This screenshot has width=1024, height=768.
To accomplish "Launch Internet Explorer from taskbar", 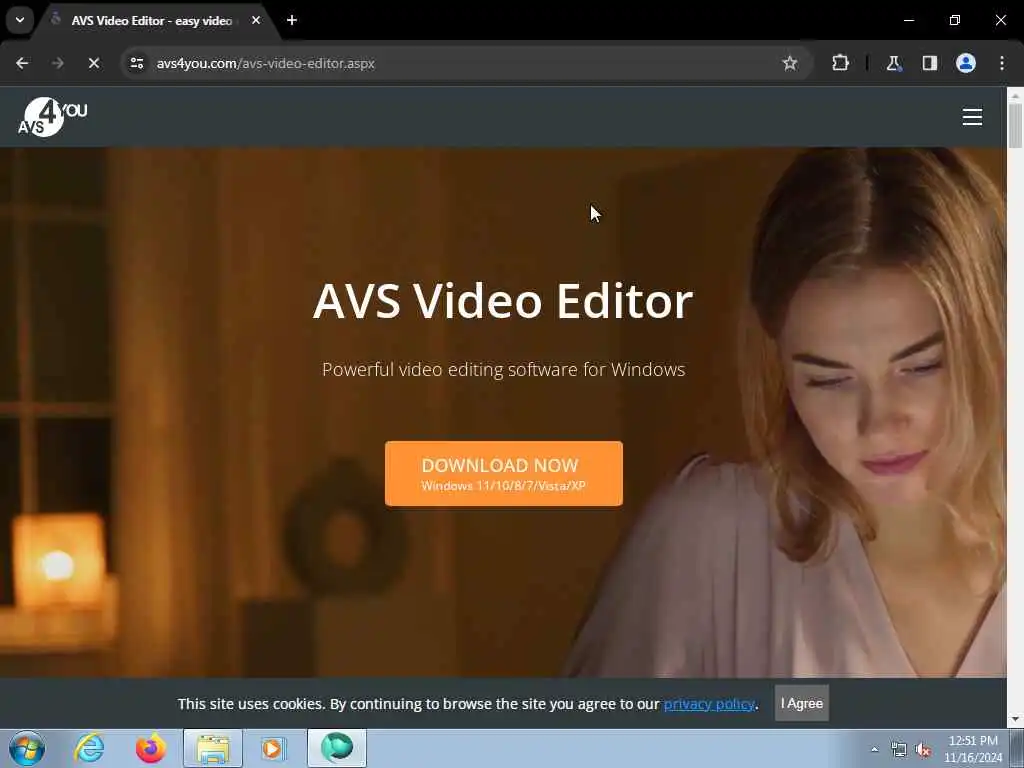I will click(89, 748).
